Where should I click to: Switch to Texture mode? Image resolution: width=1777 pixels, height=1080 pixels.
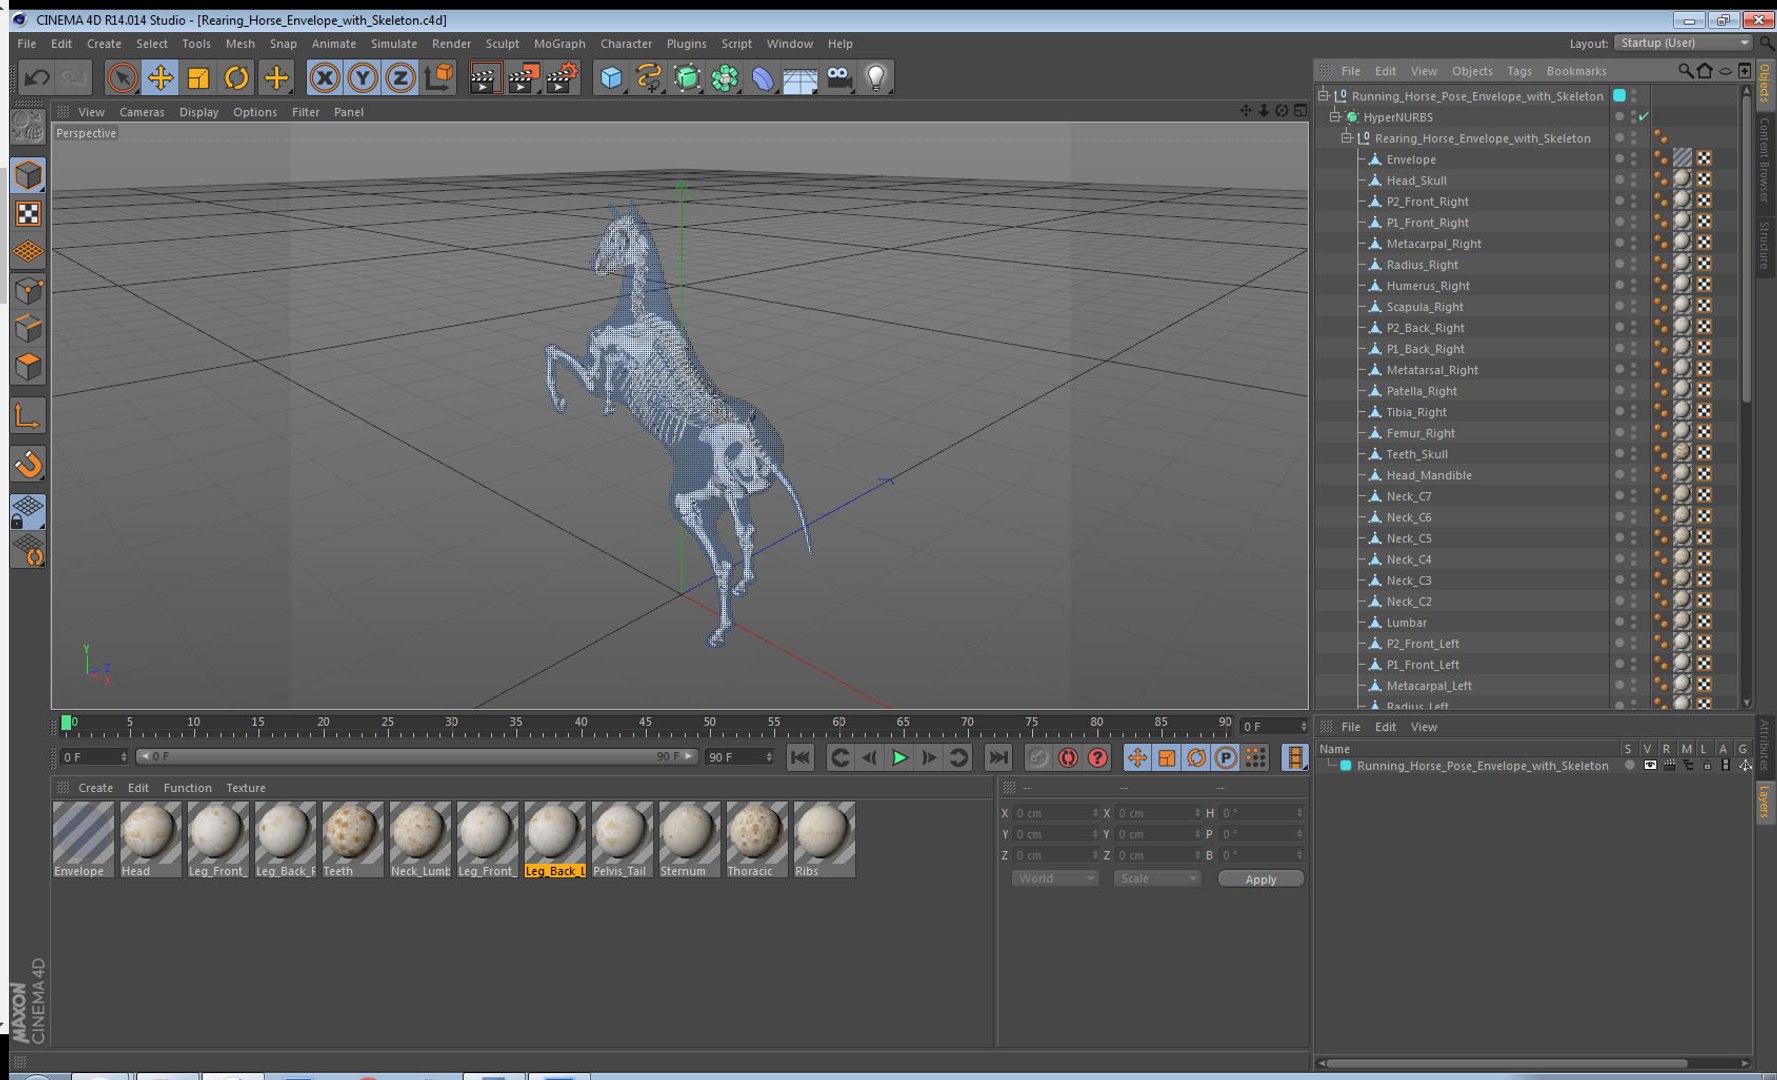click(x=28, y=213)
